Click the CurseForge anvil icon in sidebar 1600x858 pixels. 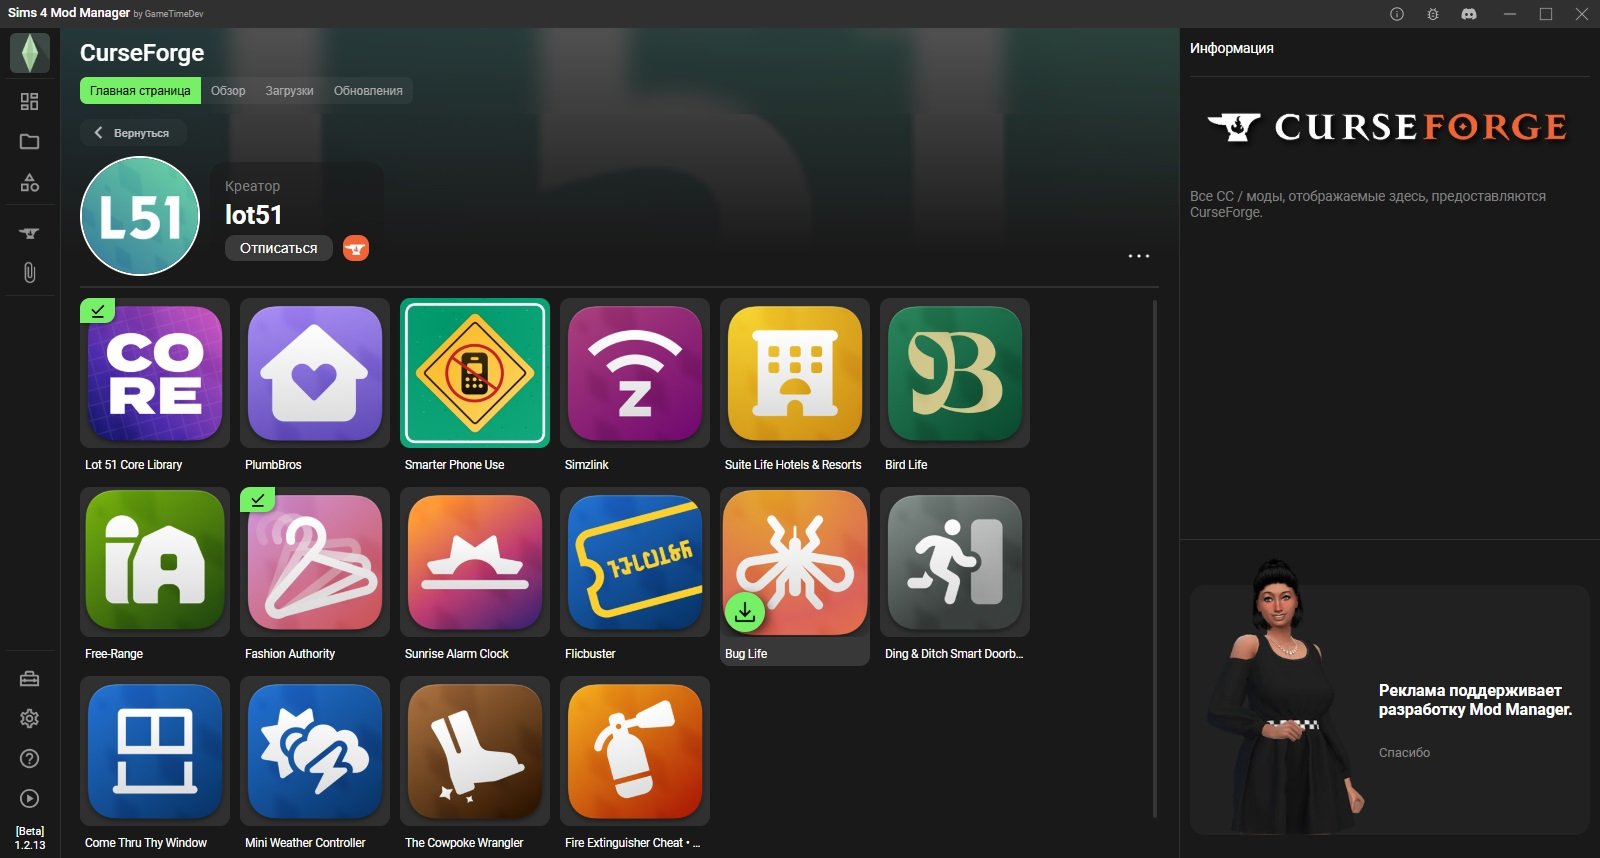[x=29, y=233]
